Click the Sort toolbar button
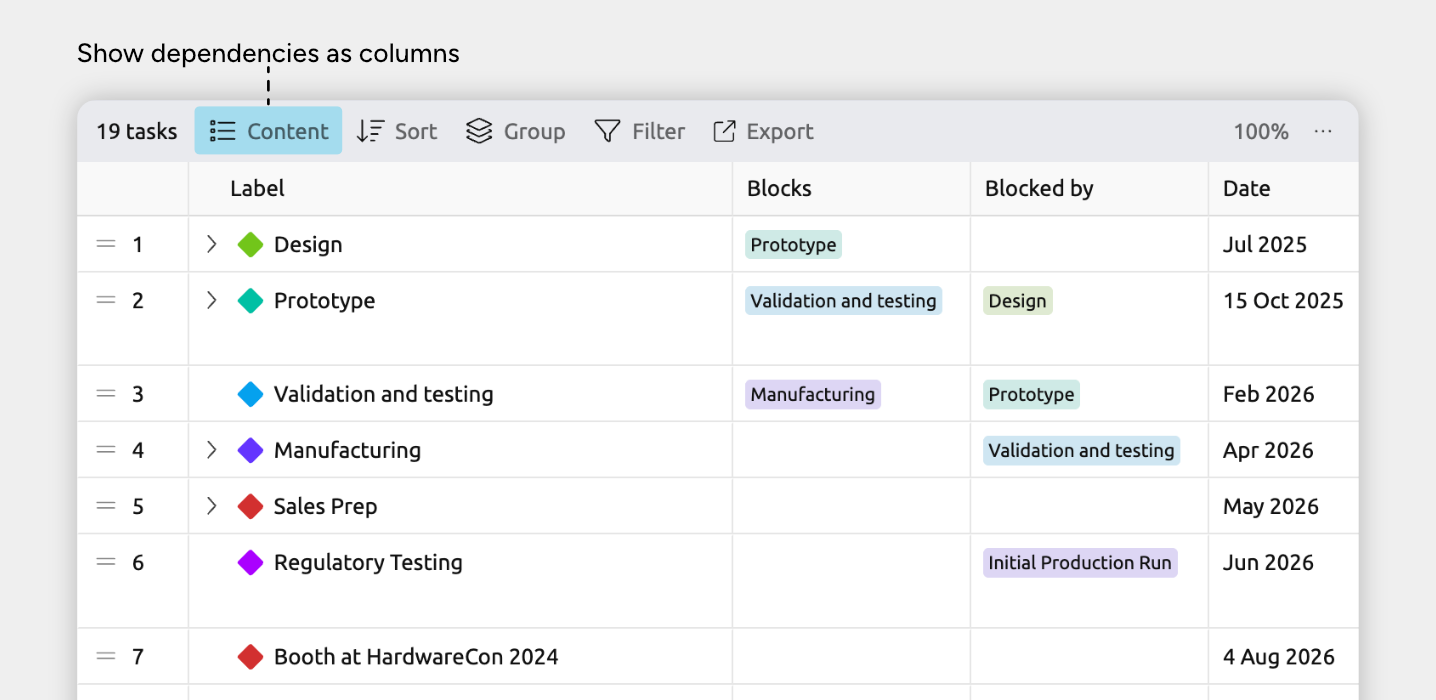The image size is (1436, 700). [397, 131]
